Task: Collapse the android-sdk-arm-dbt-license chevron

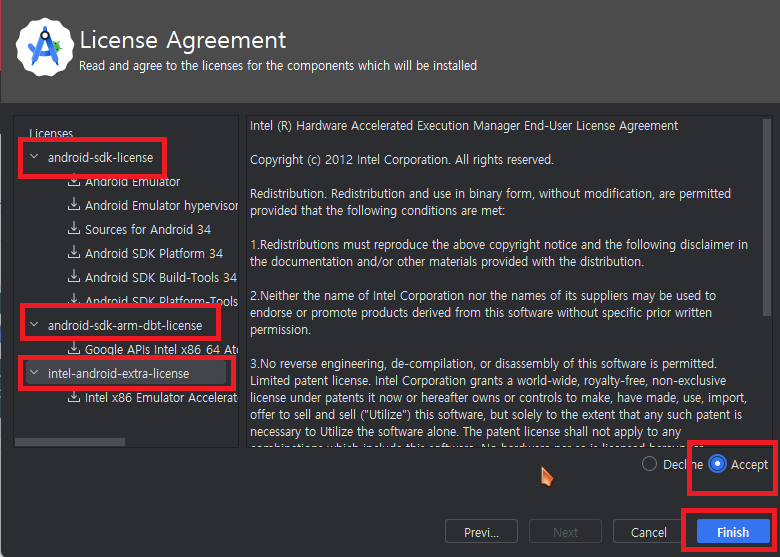Action: point(34,325)
